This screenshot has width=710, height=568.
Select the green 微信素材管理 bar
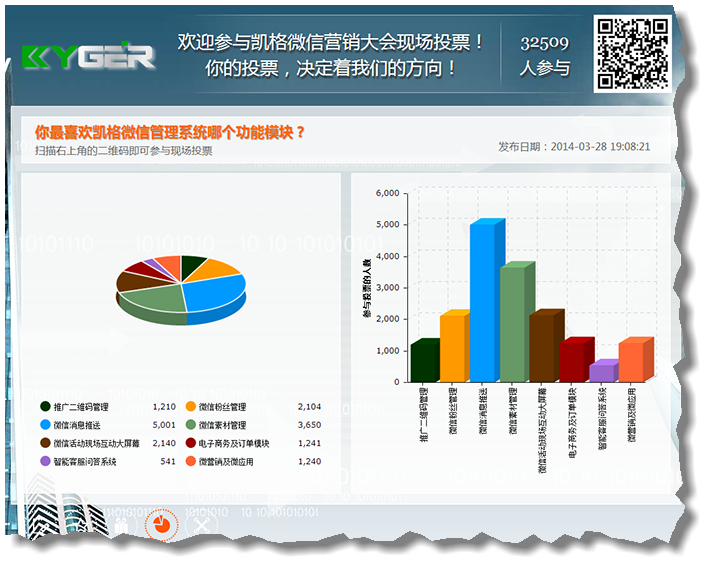coord(513,324)
